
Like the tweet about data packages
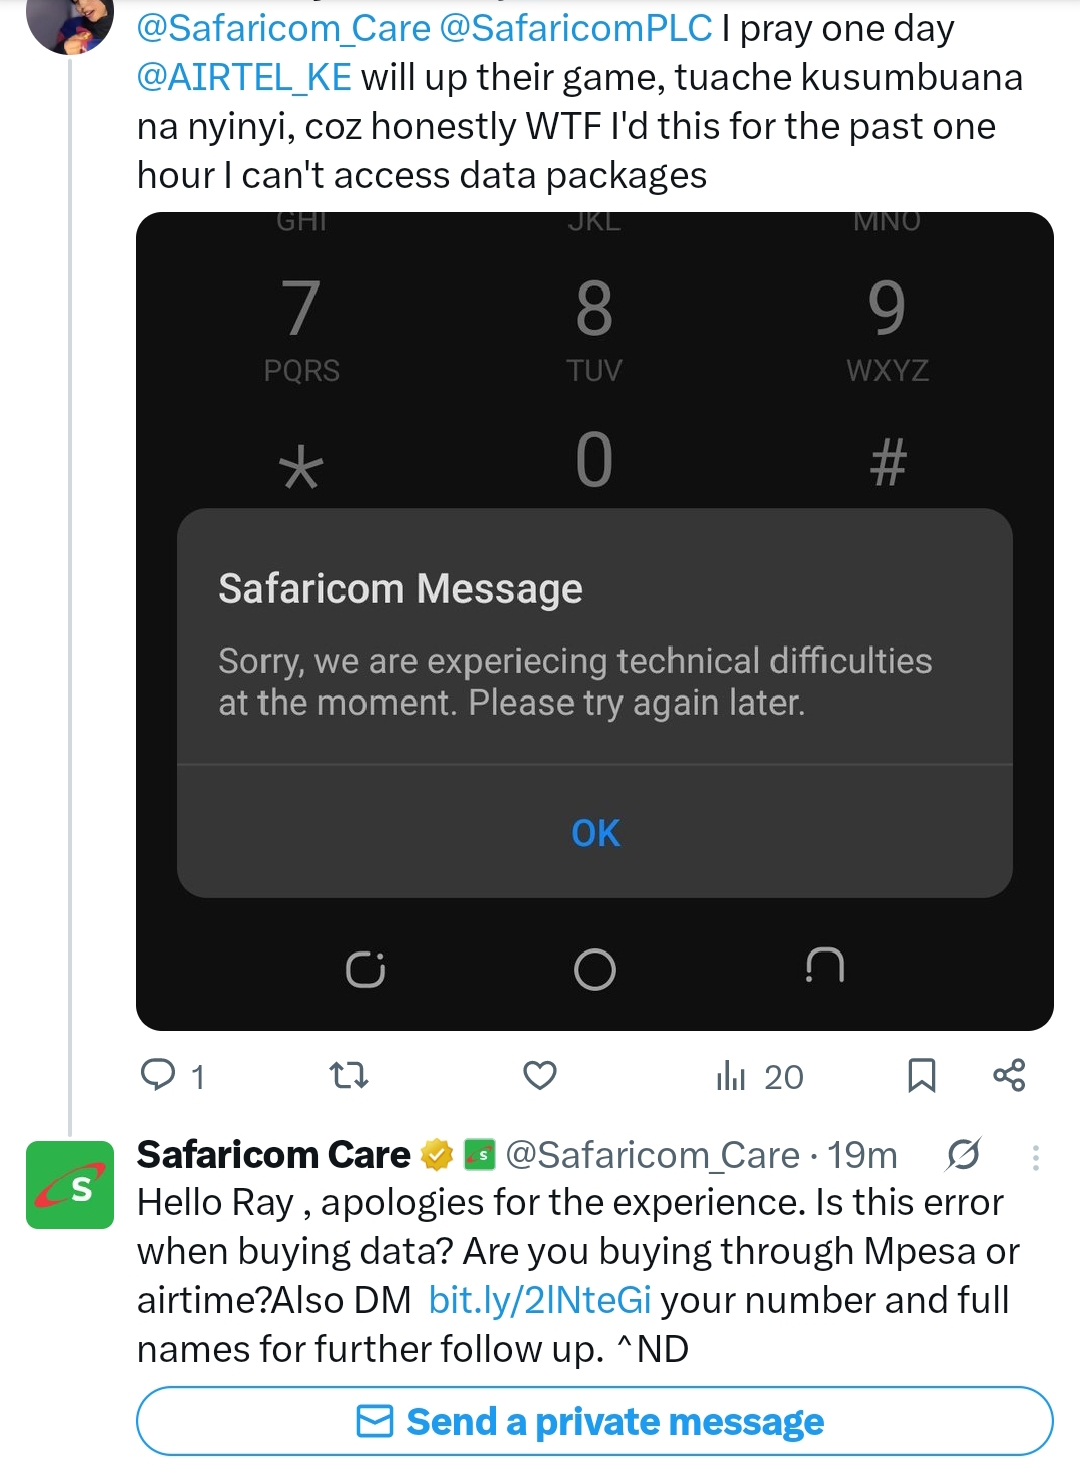coord(540,1074)
